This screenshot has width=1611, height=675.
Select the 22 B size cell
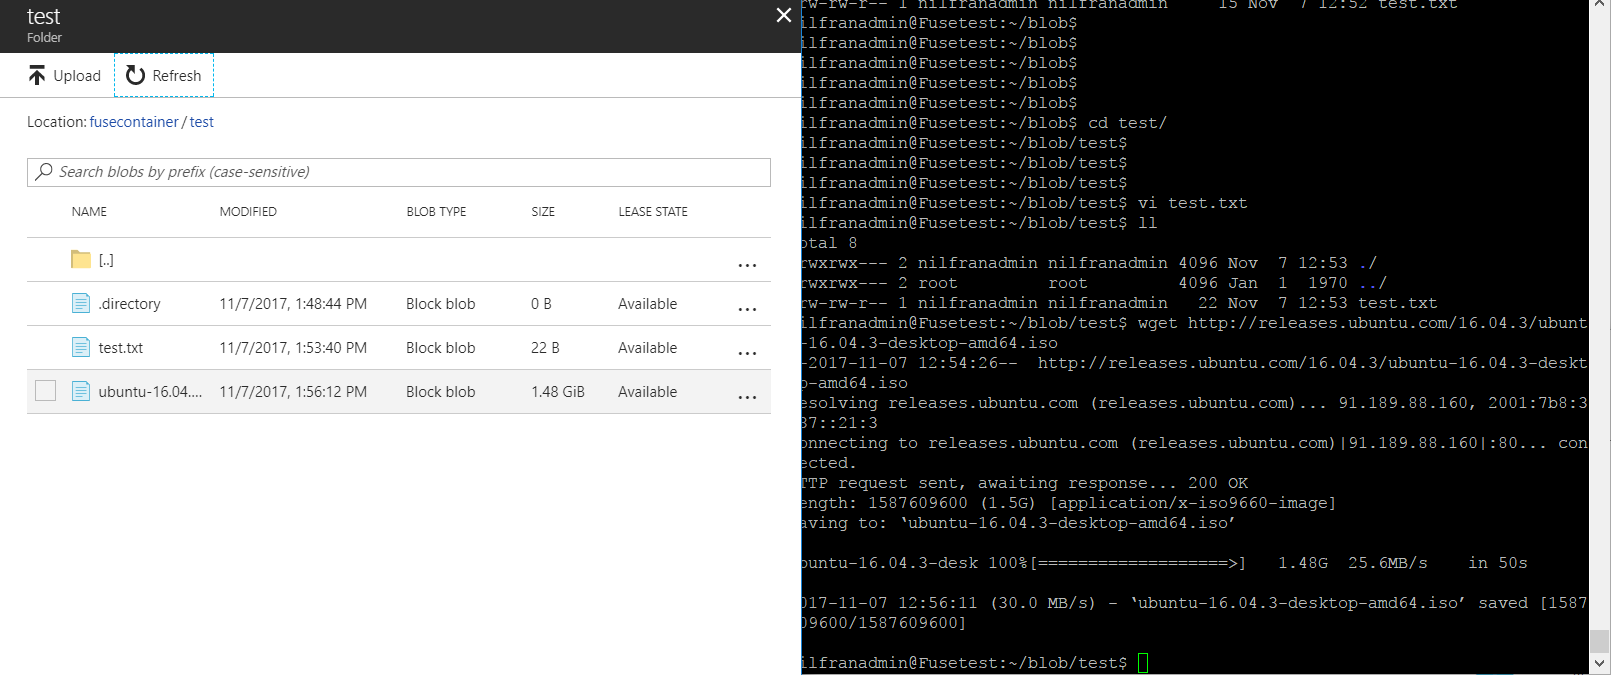pos(545,348)
